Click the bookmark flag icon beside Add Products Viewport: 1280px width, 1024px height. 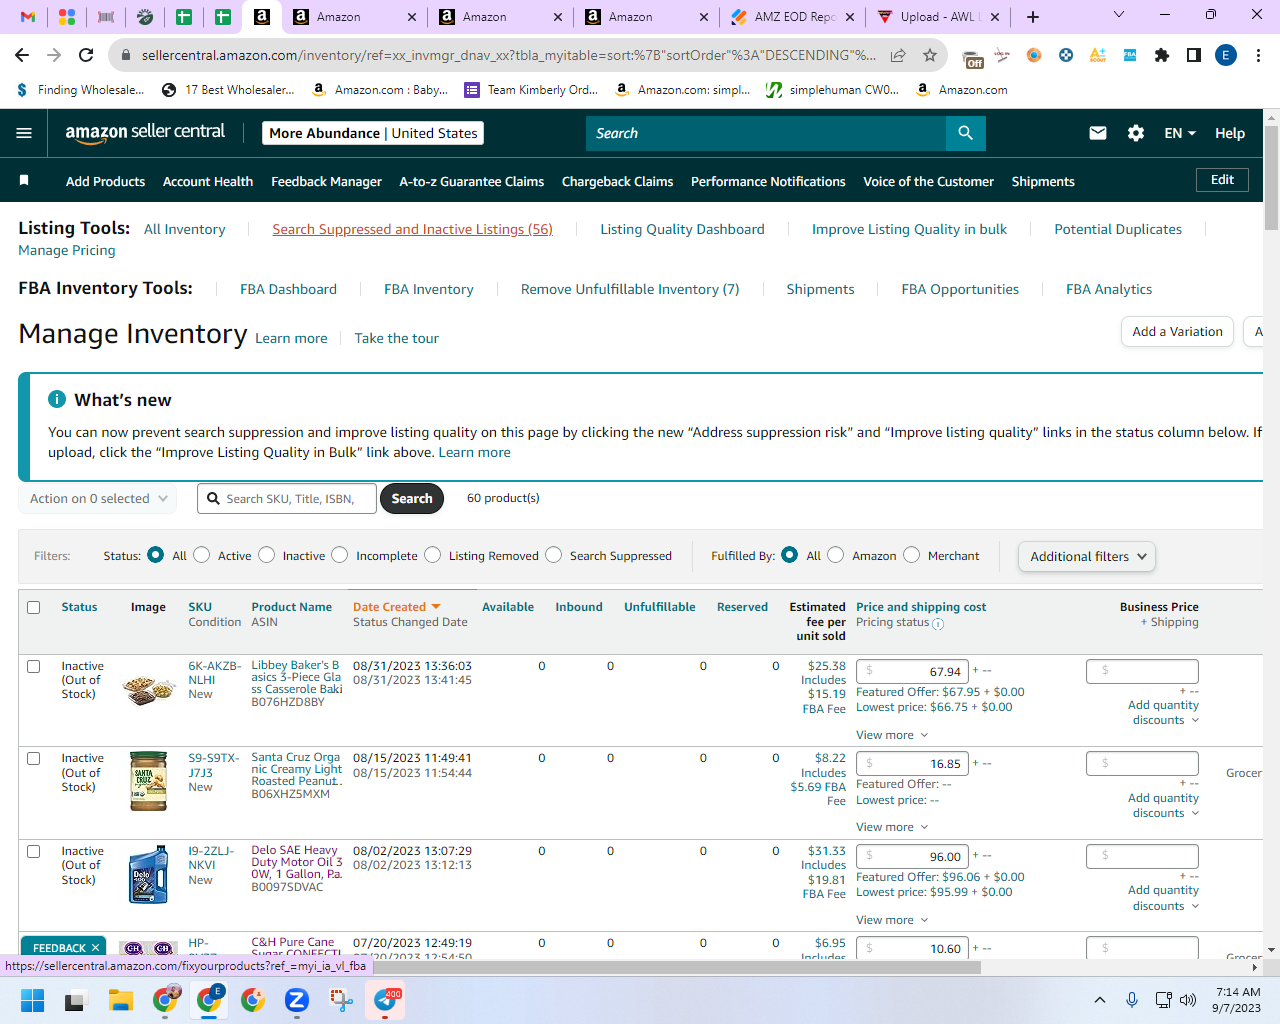click(24, 180)
